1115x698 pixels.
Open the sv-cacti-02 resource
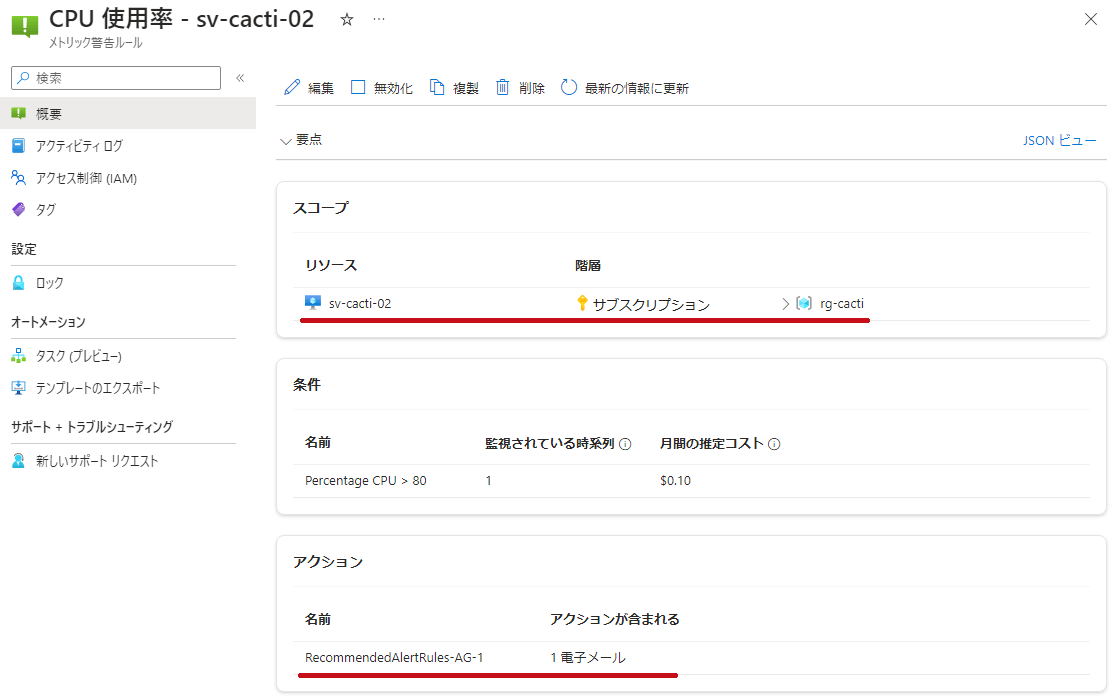pyautogui.click(x=360, y=304)
